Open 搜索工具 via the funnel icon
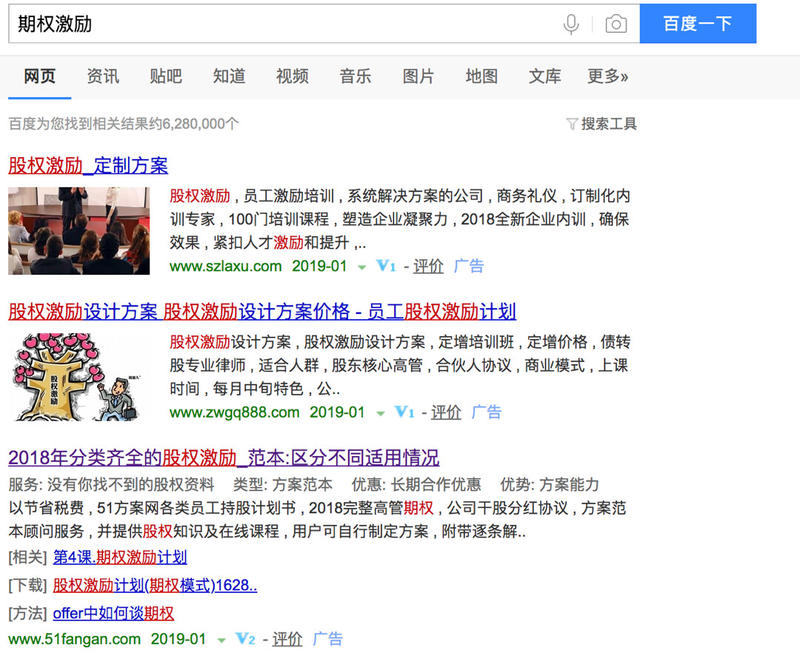The width and height of the screenshot is (800, 656). pos(572,122)
